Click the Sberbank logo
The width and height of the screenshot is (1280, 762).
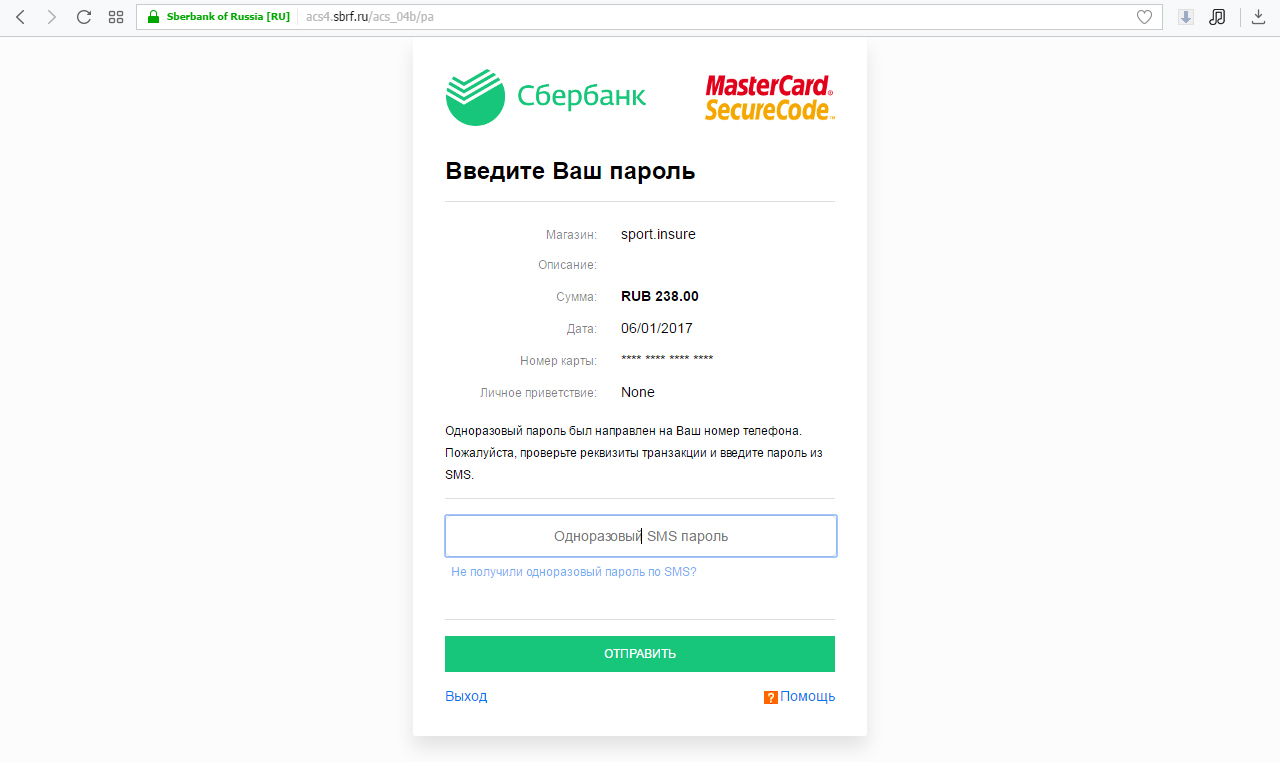pyautogui.click(x=546, y=97)
